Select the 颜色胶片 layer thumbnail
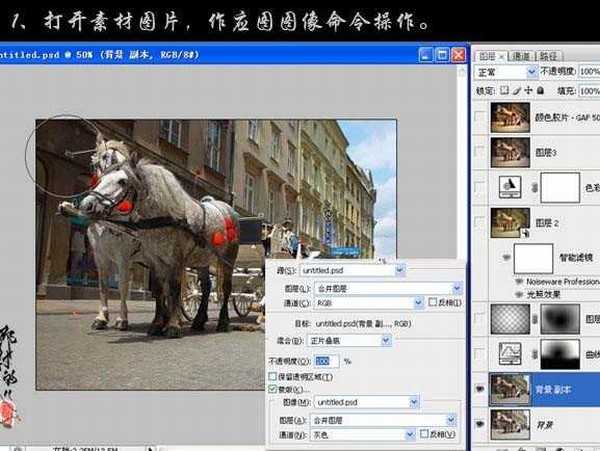Screen dimensions: 600x451 click(x=510, y=117)
